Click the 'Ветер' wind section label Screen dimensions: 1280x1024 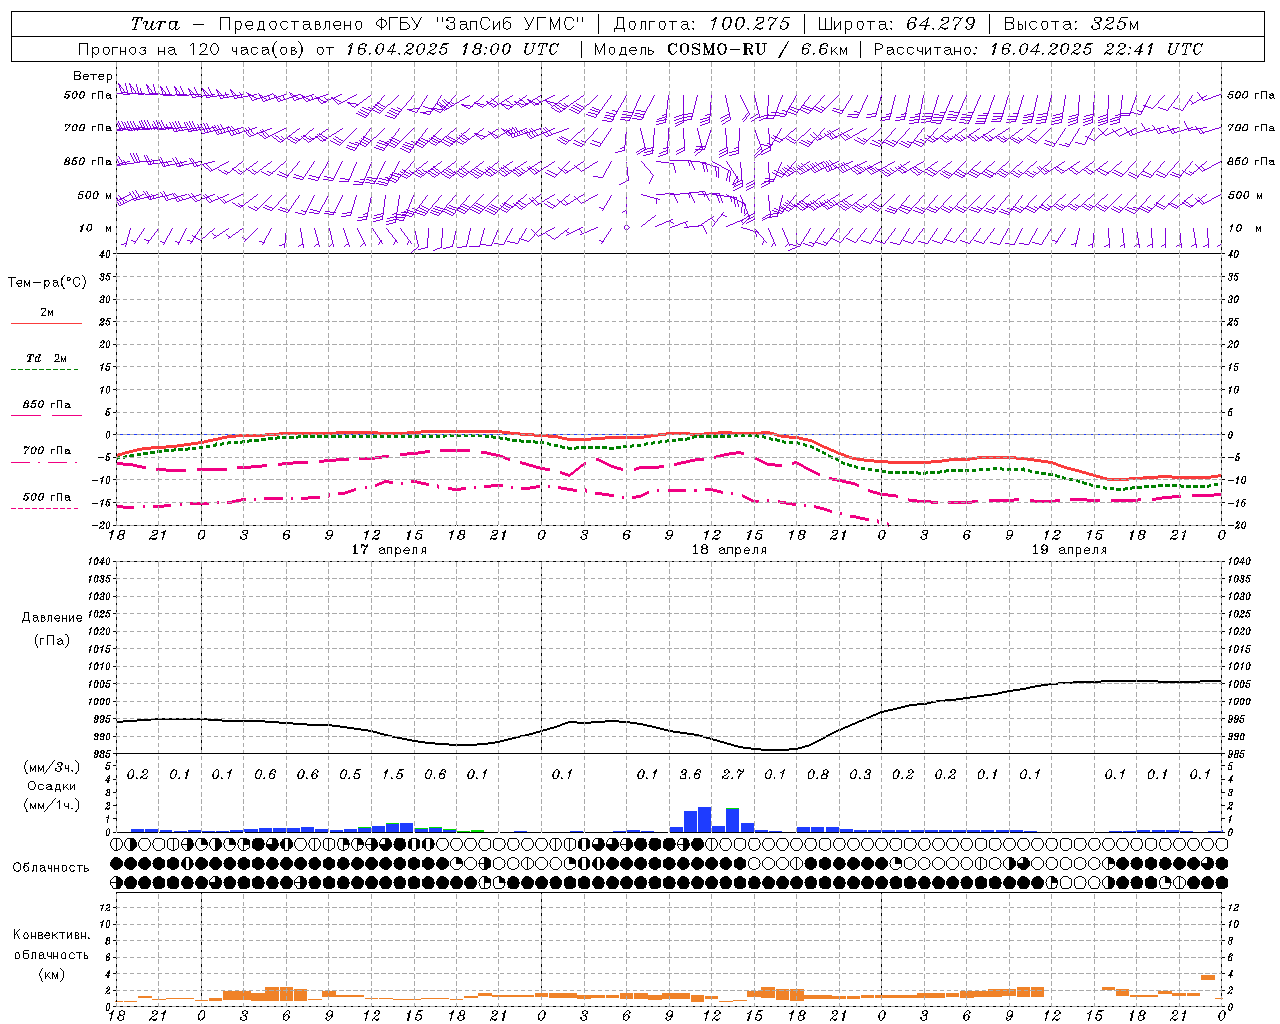click(x=93, y=76)
